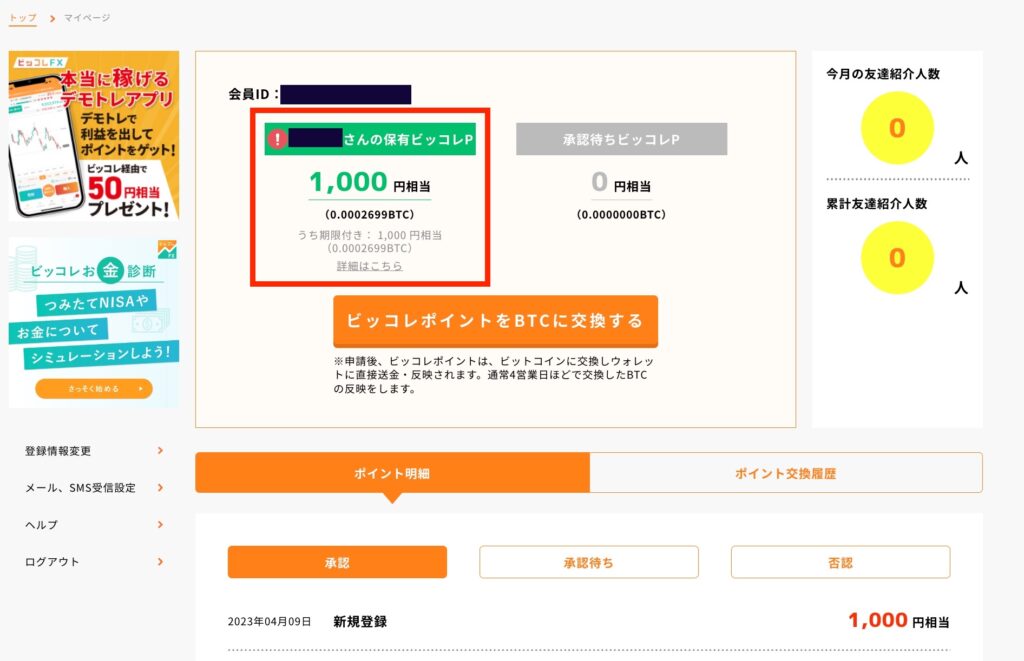Click the 詳細はこちら link
This screenshot has width=1024, height=661.
[370, 266]
